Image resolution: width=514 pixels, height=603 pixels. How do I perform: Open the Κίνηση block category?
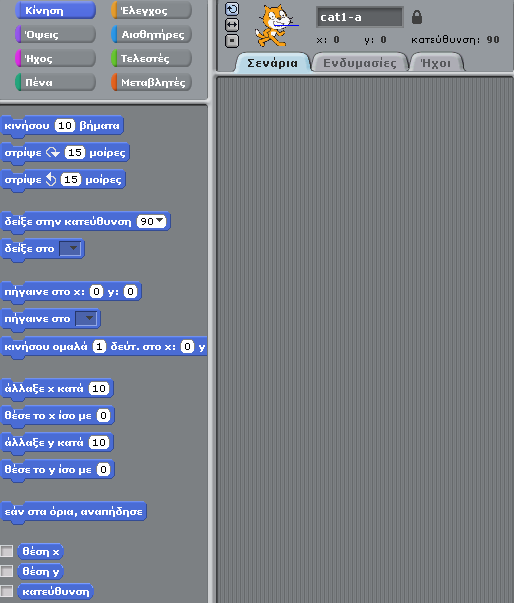tap(55, 10)
